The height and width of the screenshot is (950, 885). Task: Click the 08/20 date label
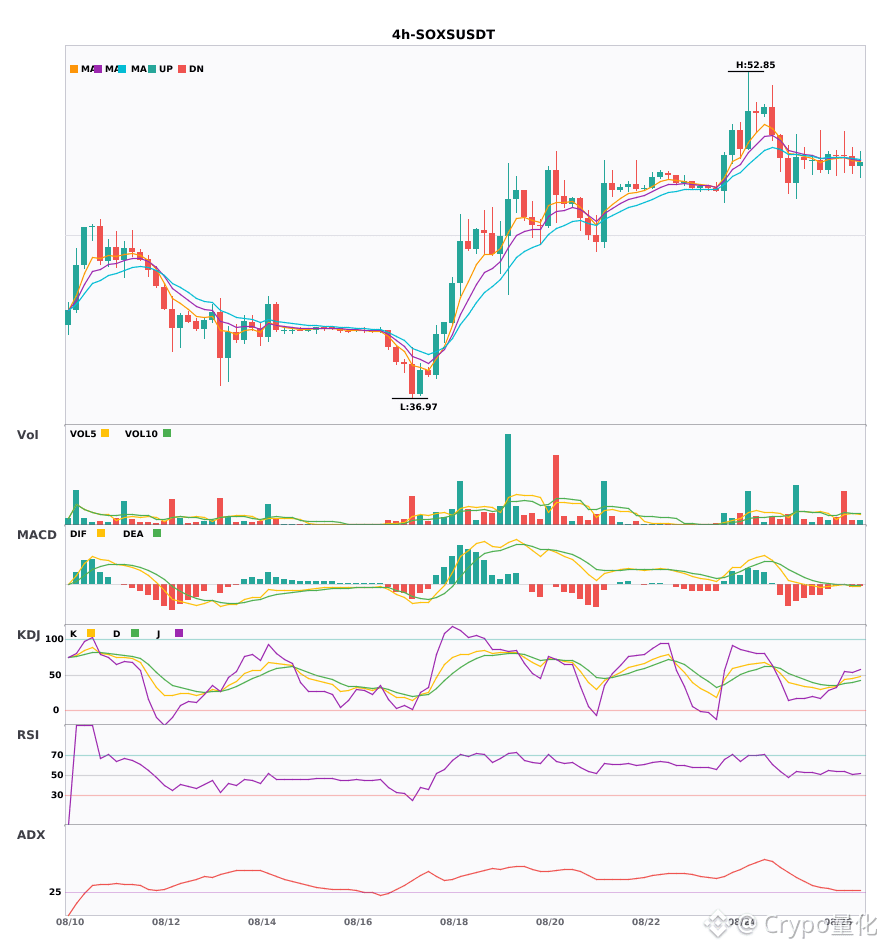click(550, 922)
